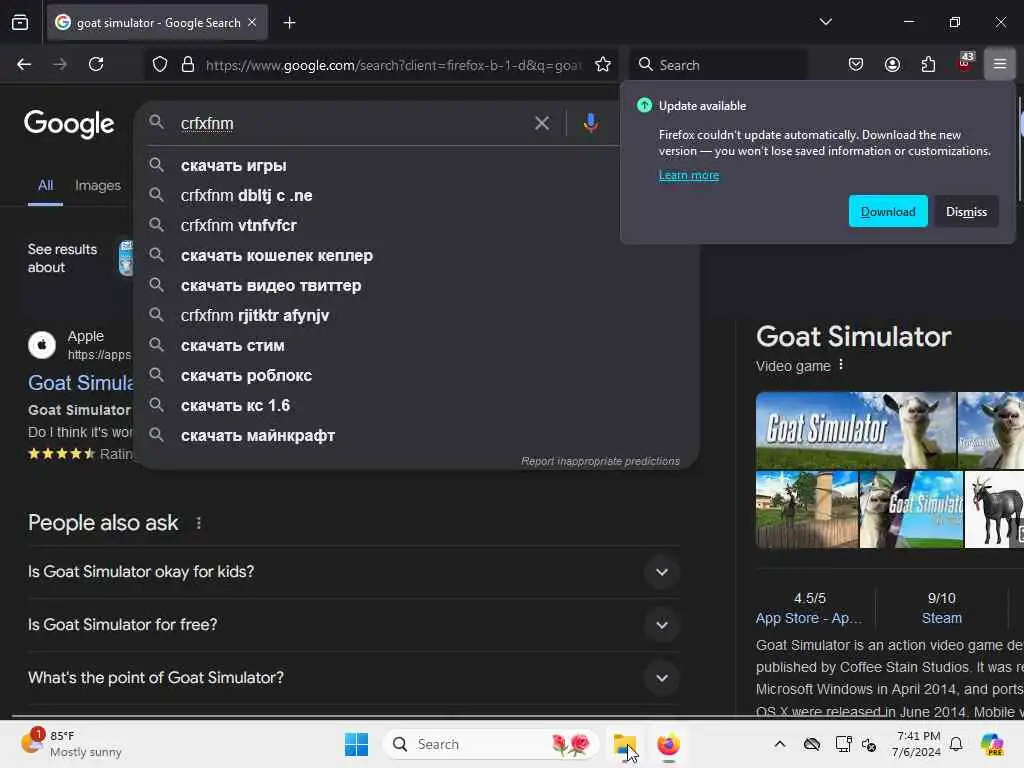
Task: Click Learn more in the update notification
Action: [x=688, y=175]
